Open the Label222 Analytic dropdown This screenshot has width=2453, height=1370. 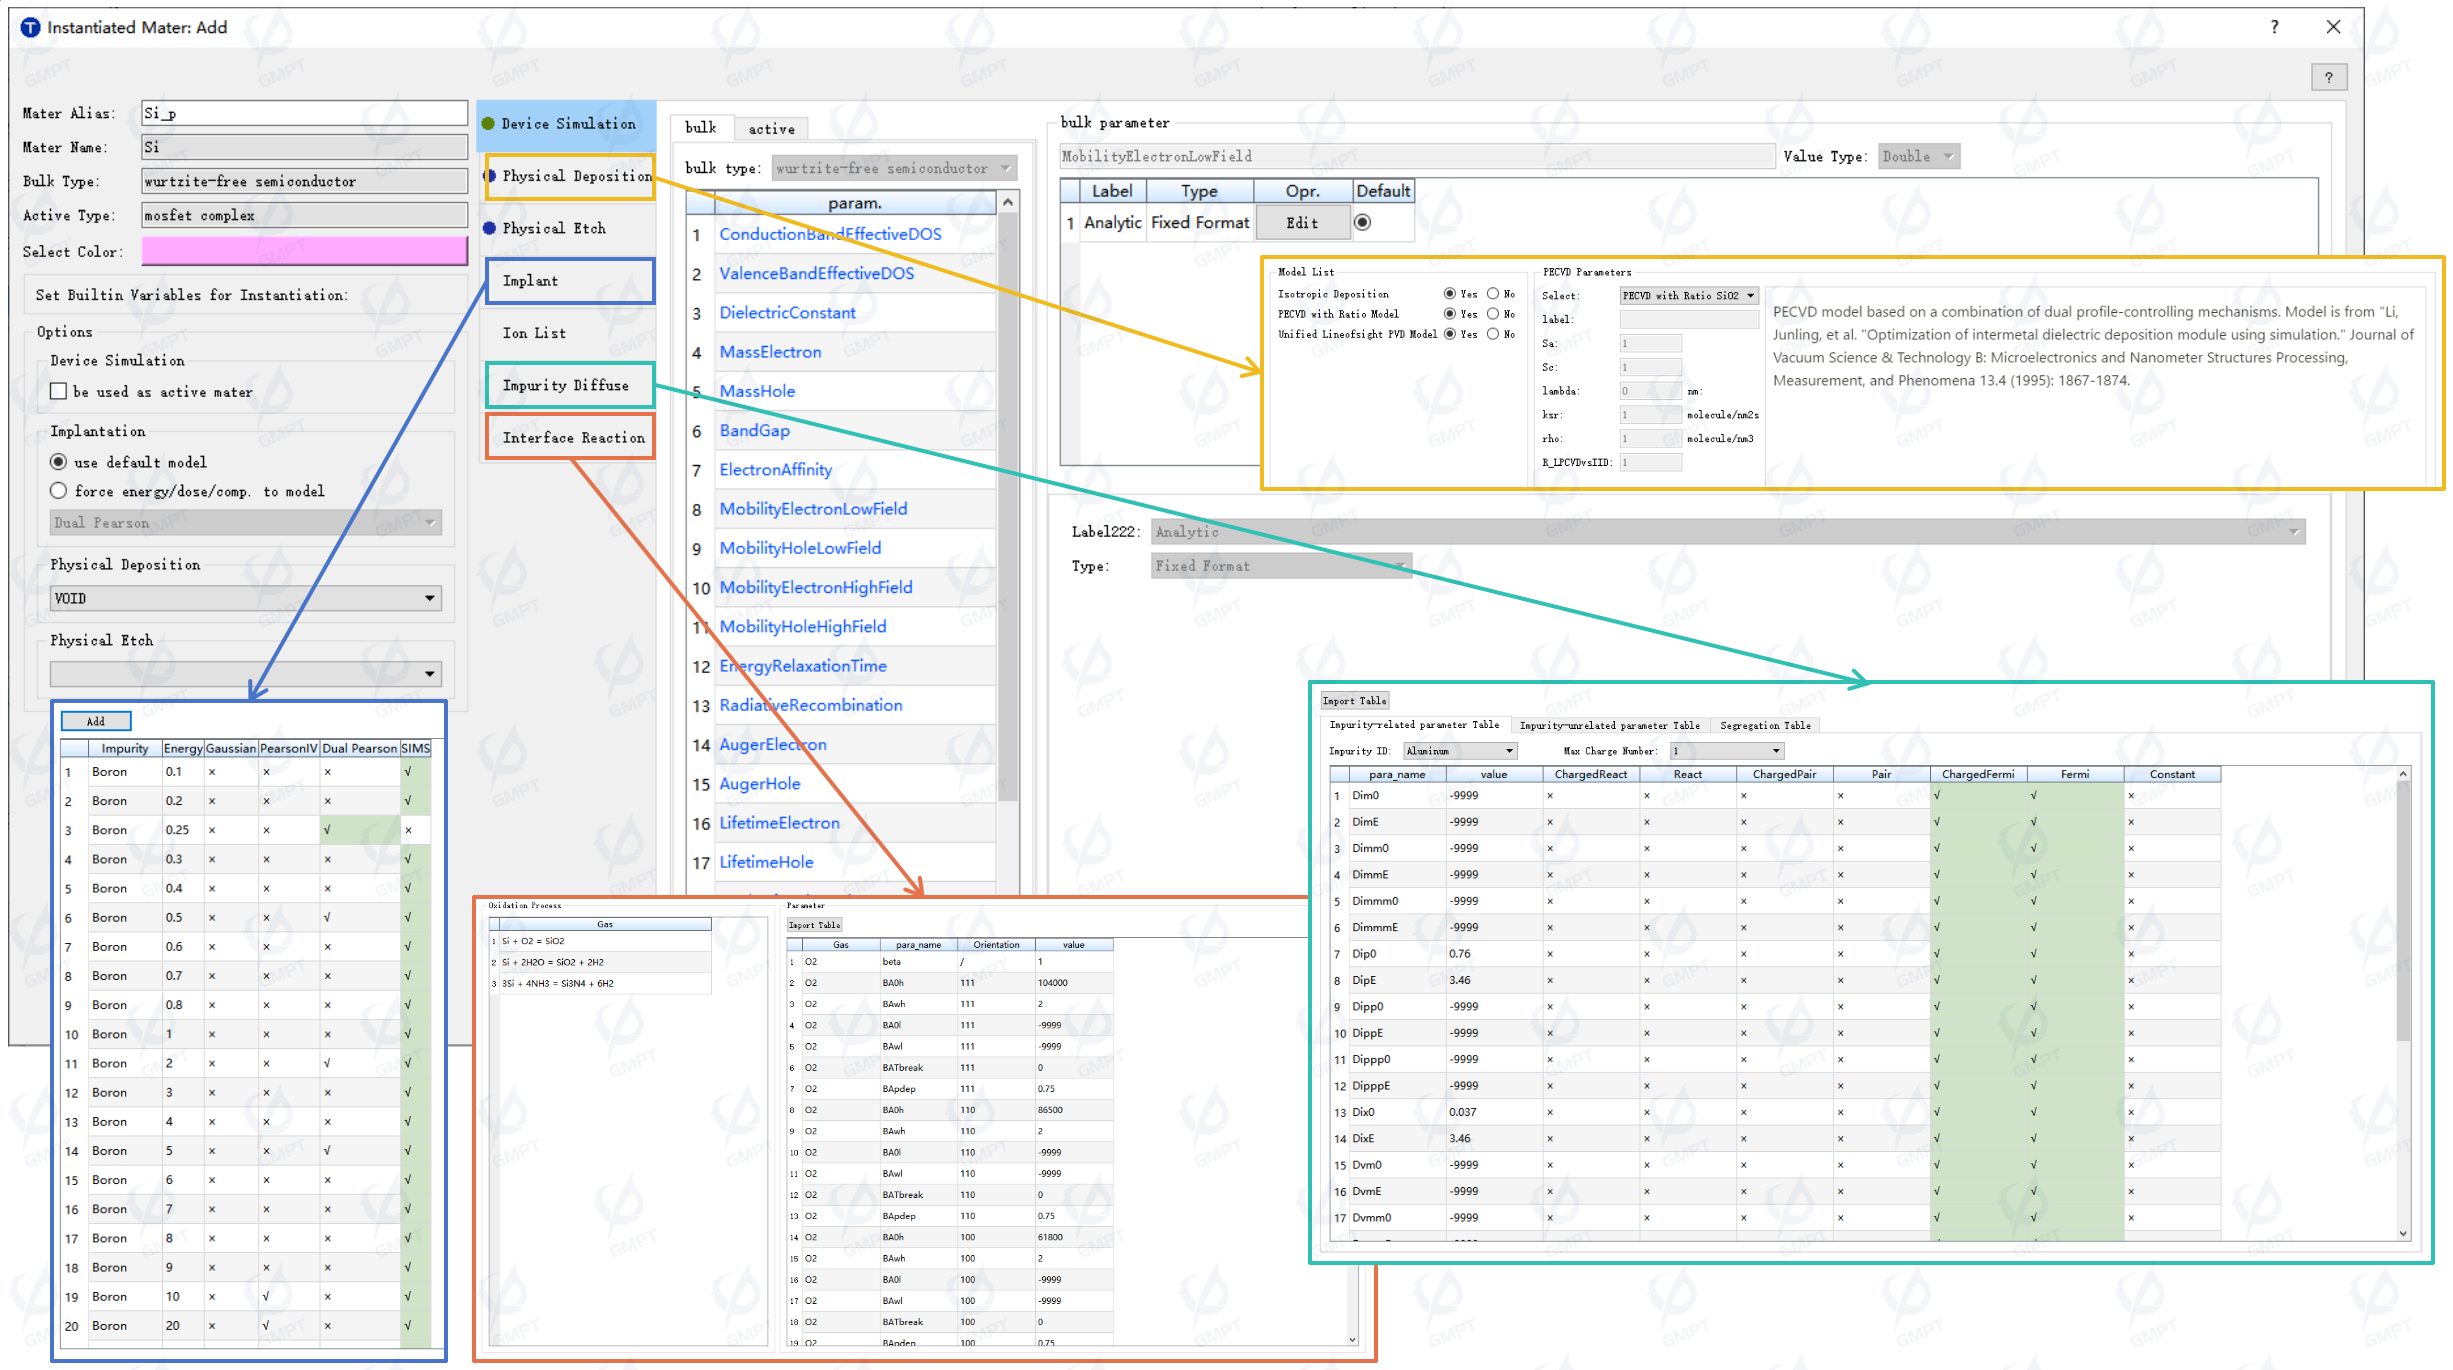pyautogui.click(x=1728, y=531)
